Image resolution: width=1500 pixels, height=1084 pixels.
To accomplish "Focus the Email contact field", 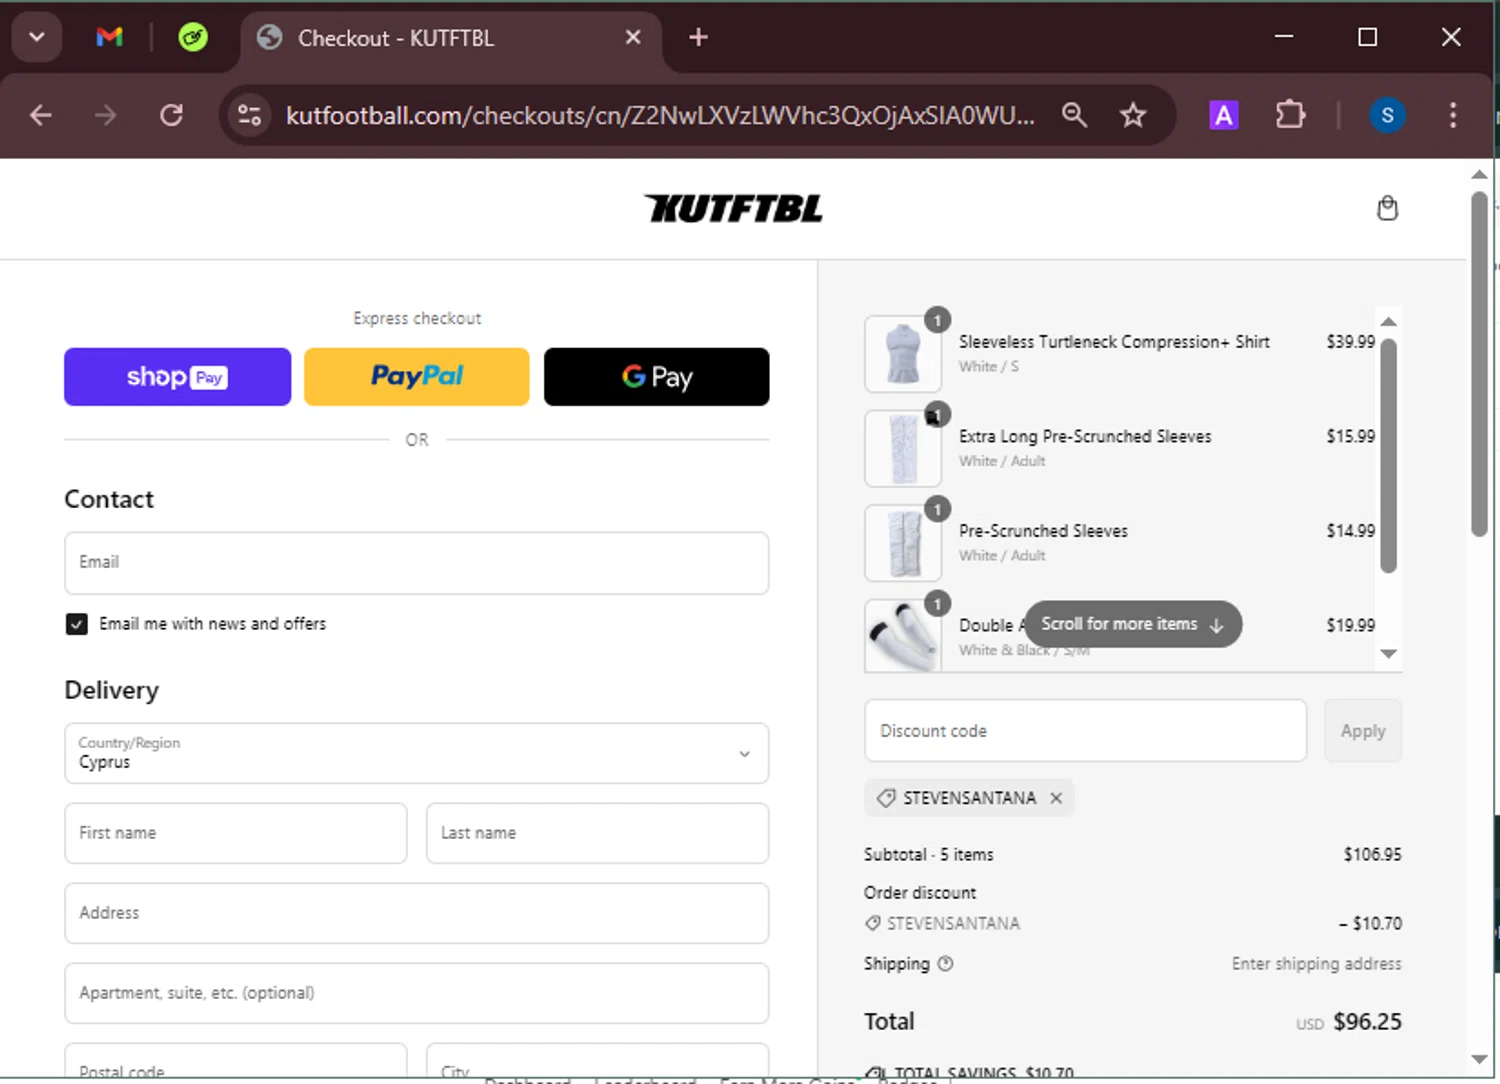I will 417,563.
